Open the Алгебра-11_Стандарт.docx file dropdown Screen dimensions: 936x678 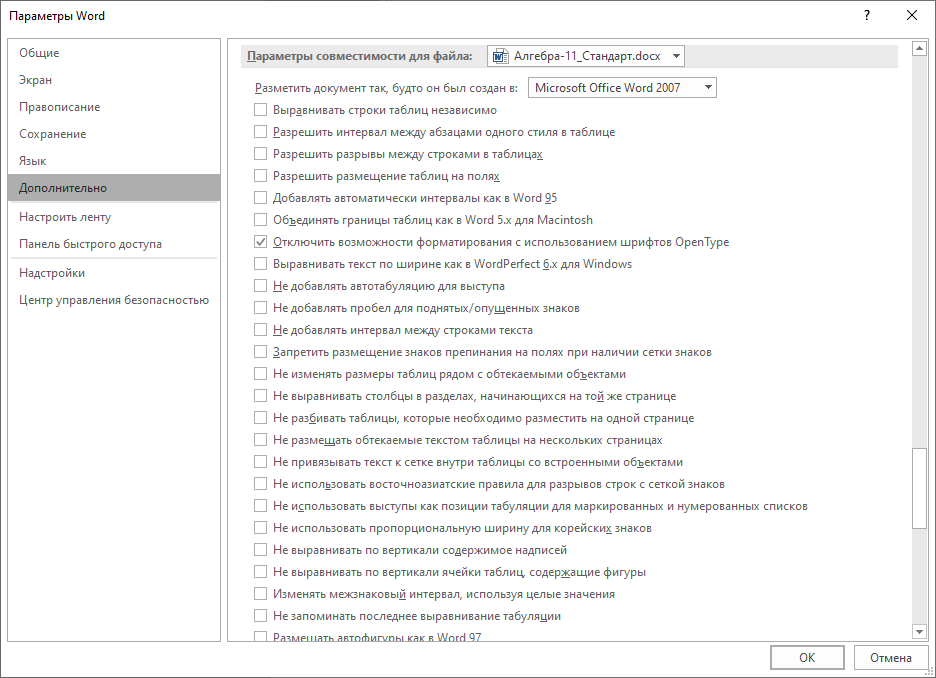tap(586, 56)
